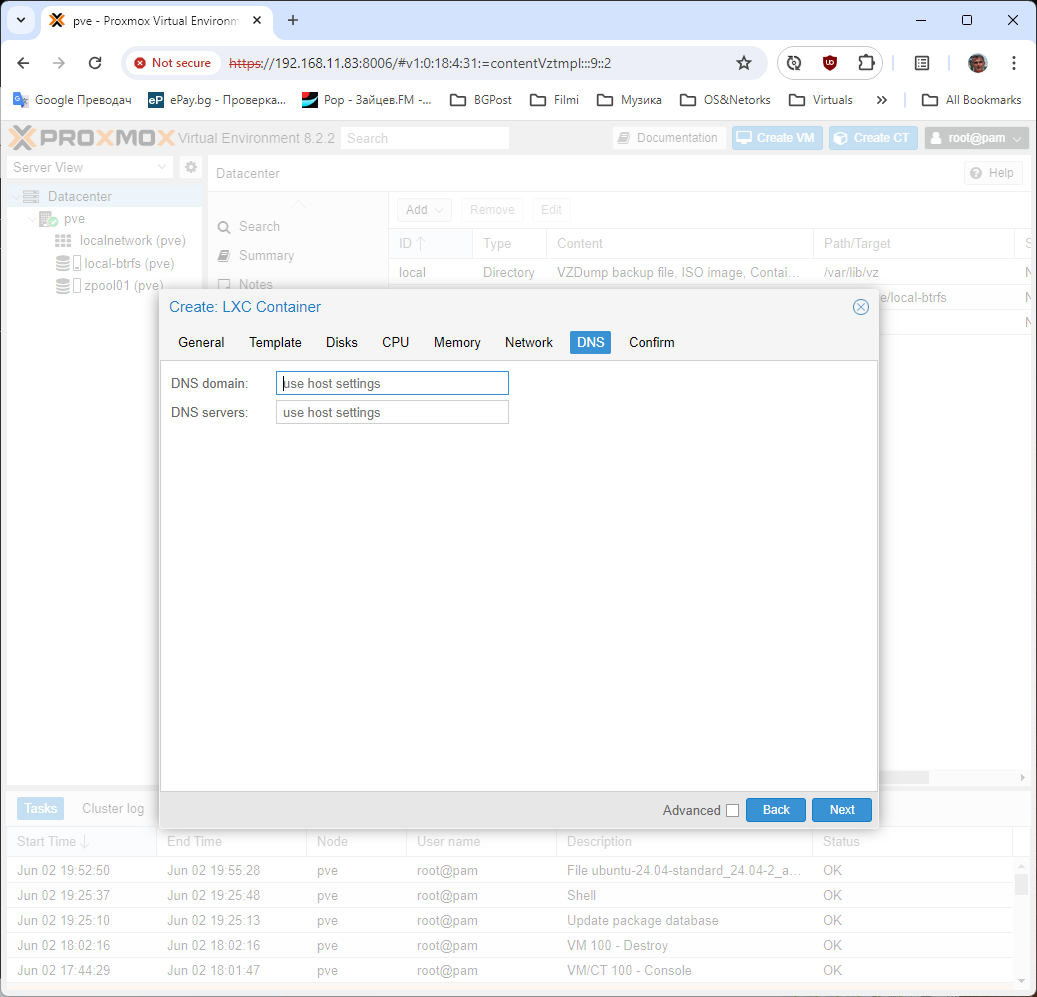
Task: Open a new browser tab
Action: point(293,20)
